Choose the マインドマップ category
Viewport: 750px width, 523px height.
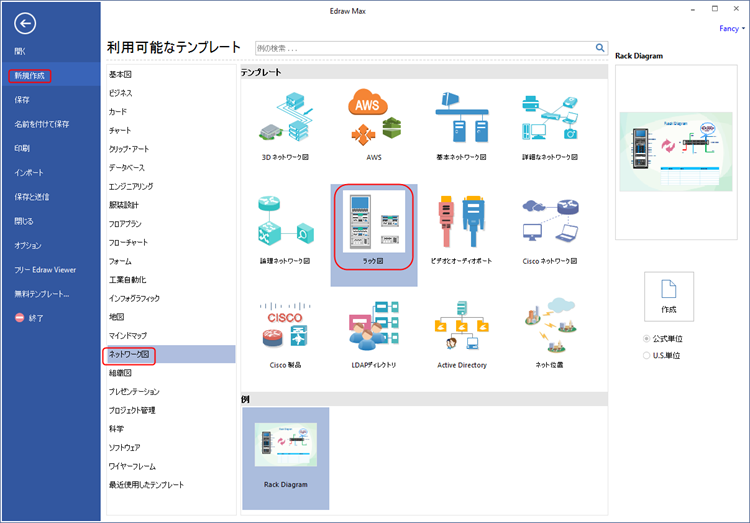pyautogui.click(x=128, y=336)
